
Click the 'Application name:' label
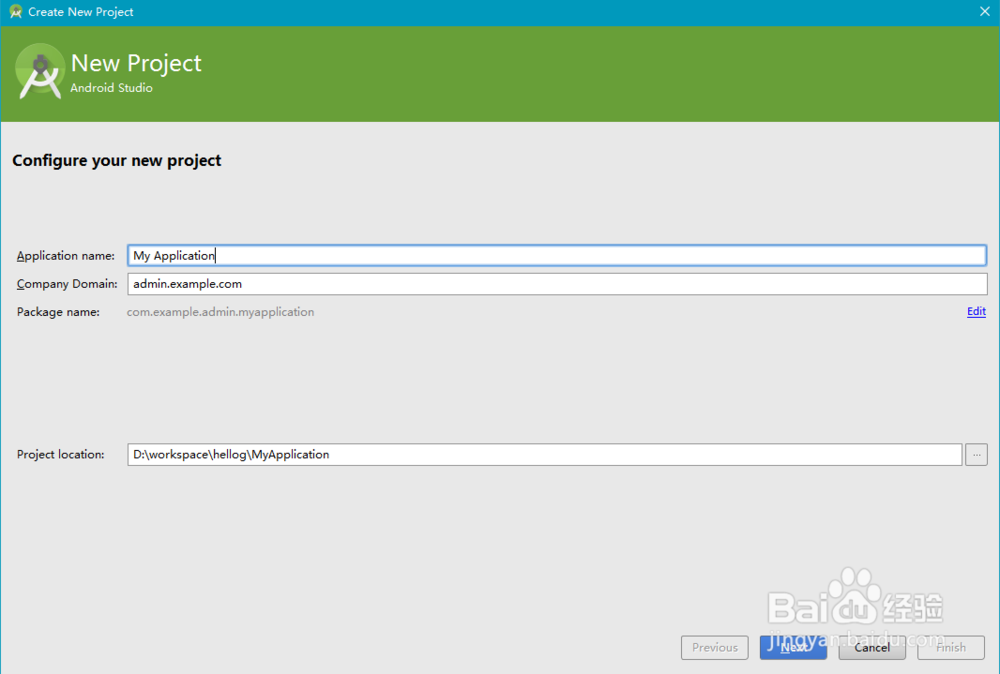pos(66,256)
